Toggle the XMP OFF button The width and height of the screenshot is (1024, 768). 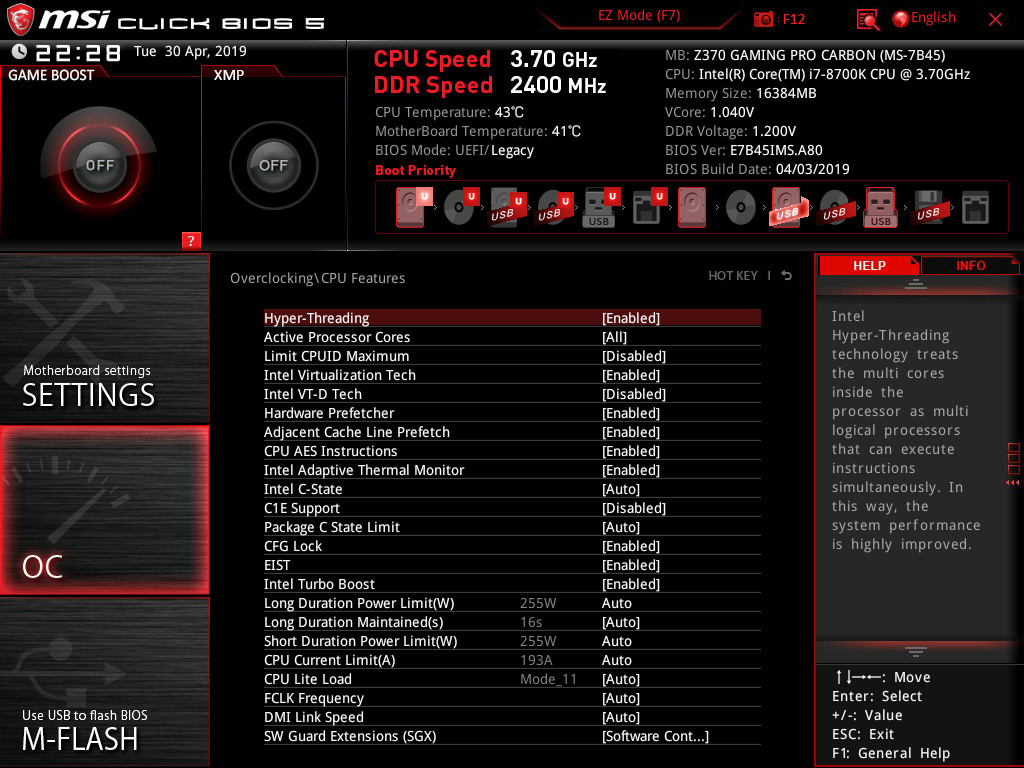point(273,165)
